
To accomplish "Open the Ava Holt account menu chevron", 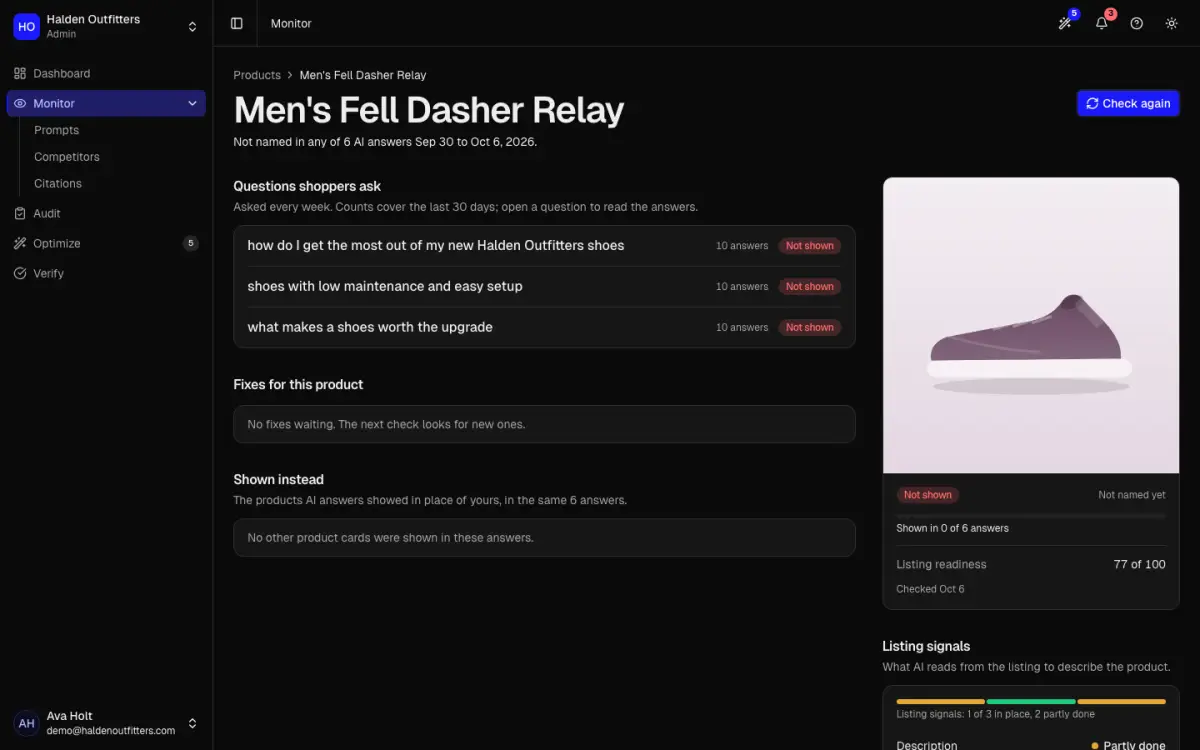I will pos(192,723).
